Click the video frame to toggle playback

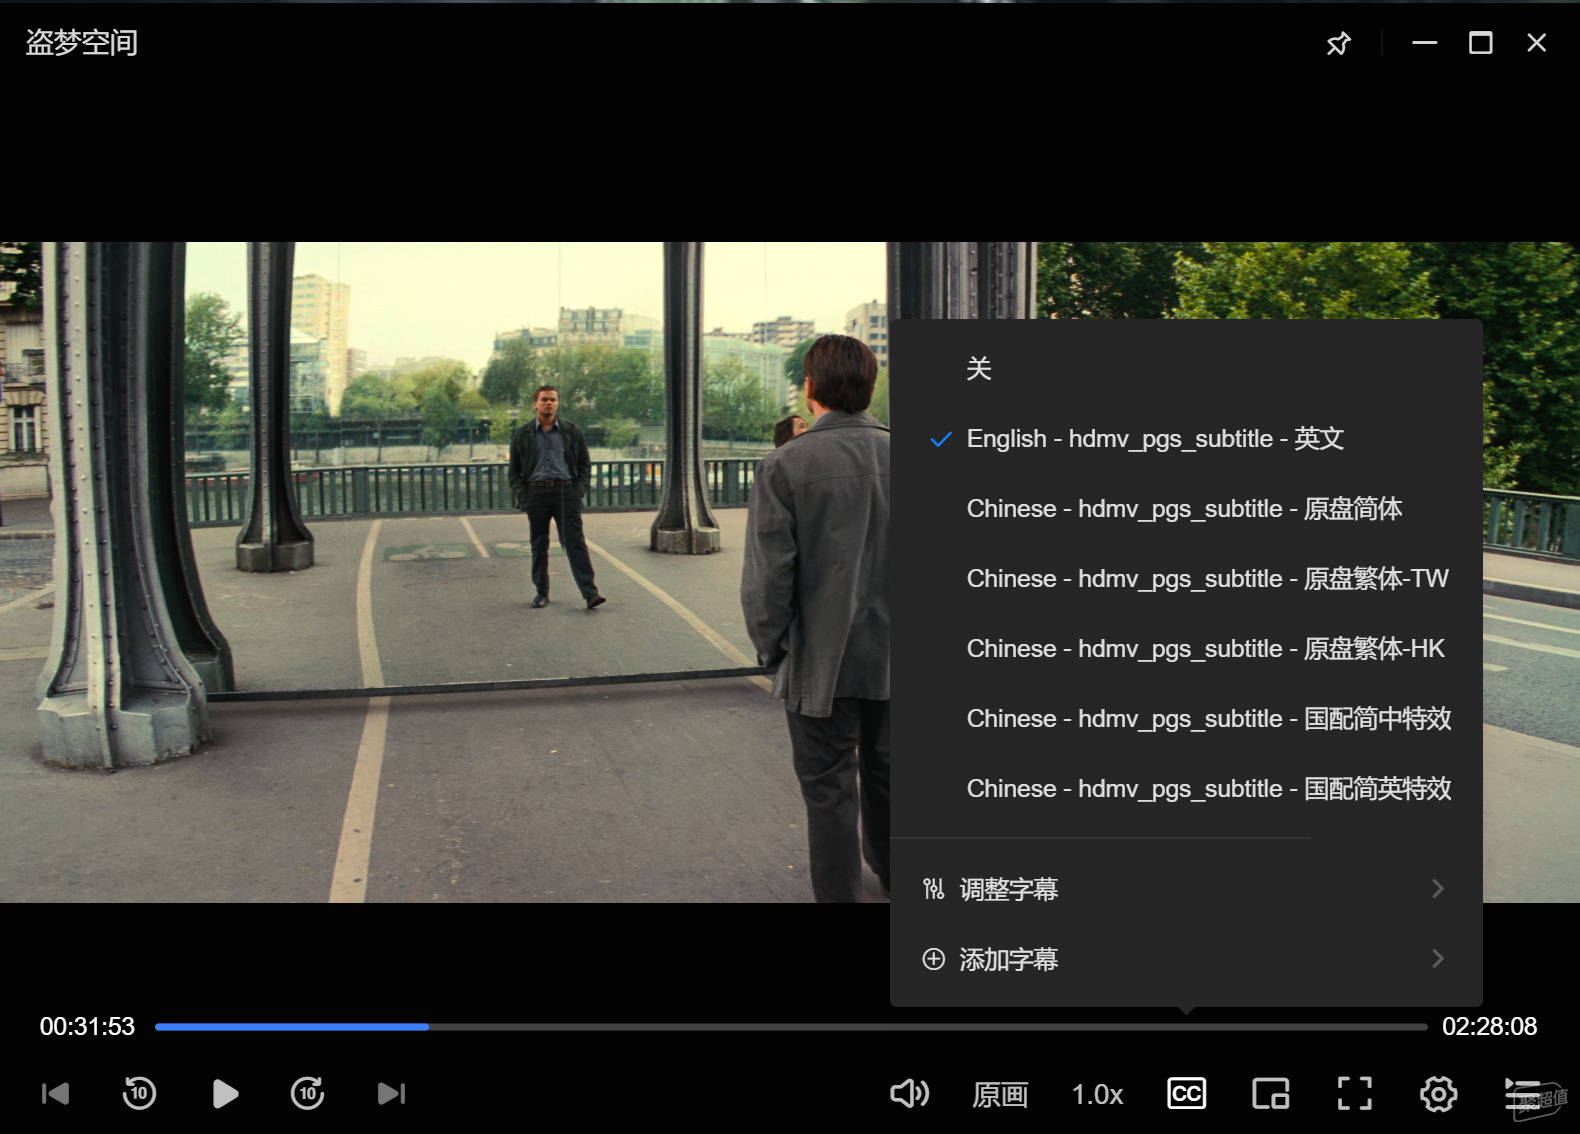click(x=445, y=572)
